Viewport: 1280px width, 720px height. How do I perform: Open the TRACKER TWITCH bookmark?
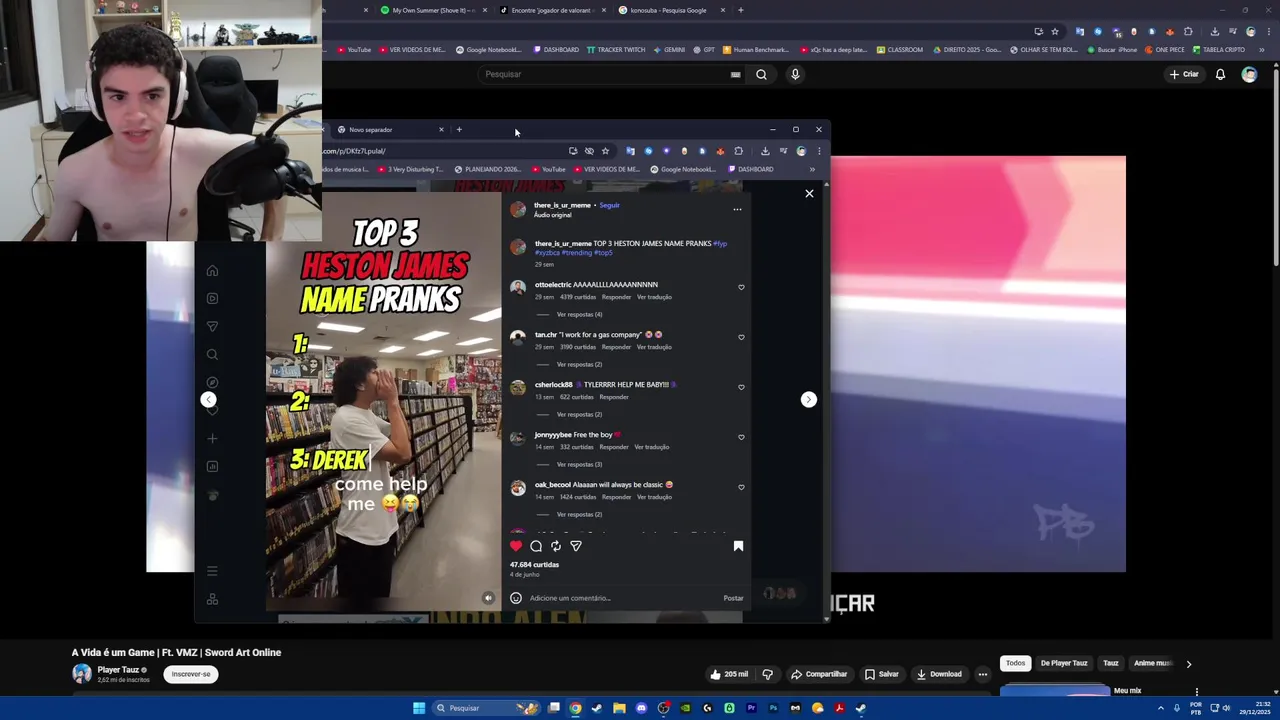615,49
